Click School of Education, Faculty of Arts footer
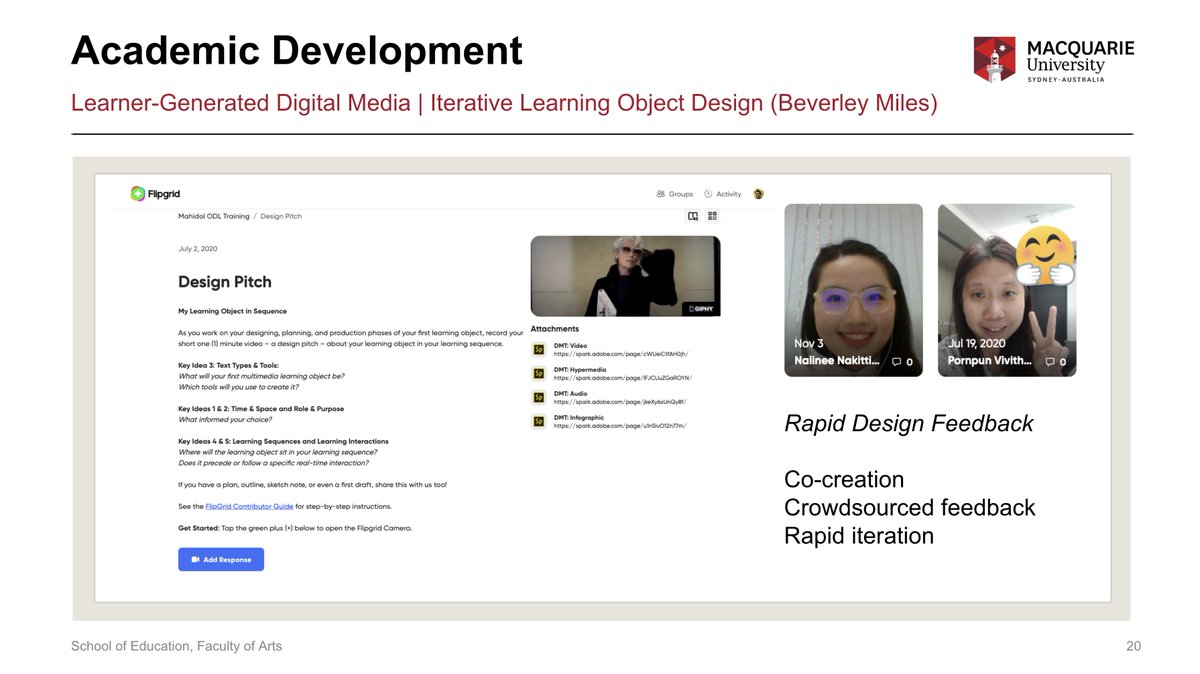1200x674 pixels. tap(176, 646)
